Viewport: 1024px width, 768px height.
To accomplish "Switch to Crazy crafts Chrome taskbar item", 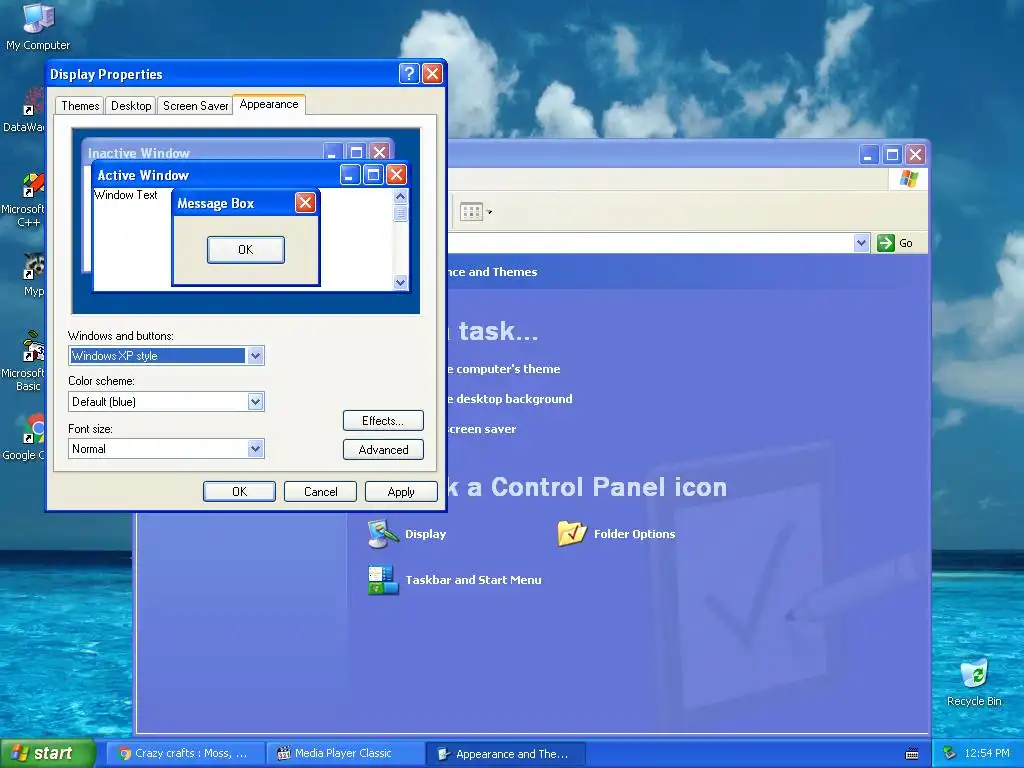I will (185, 754).
